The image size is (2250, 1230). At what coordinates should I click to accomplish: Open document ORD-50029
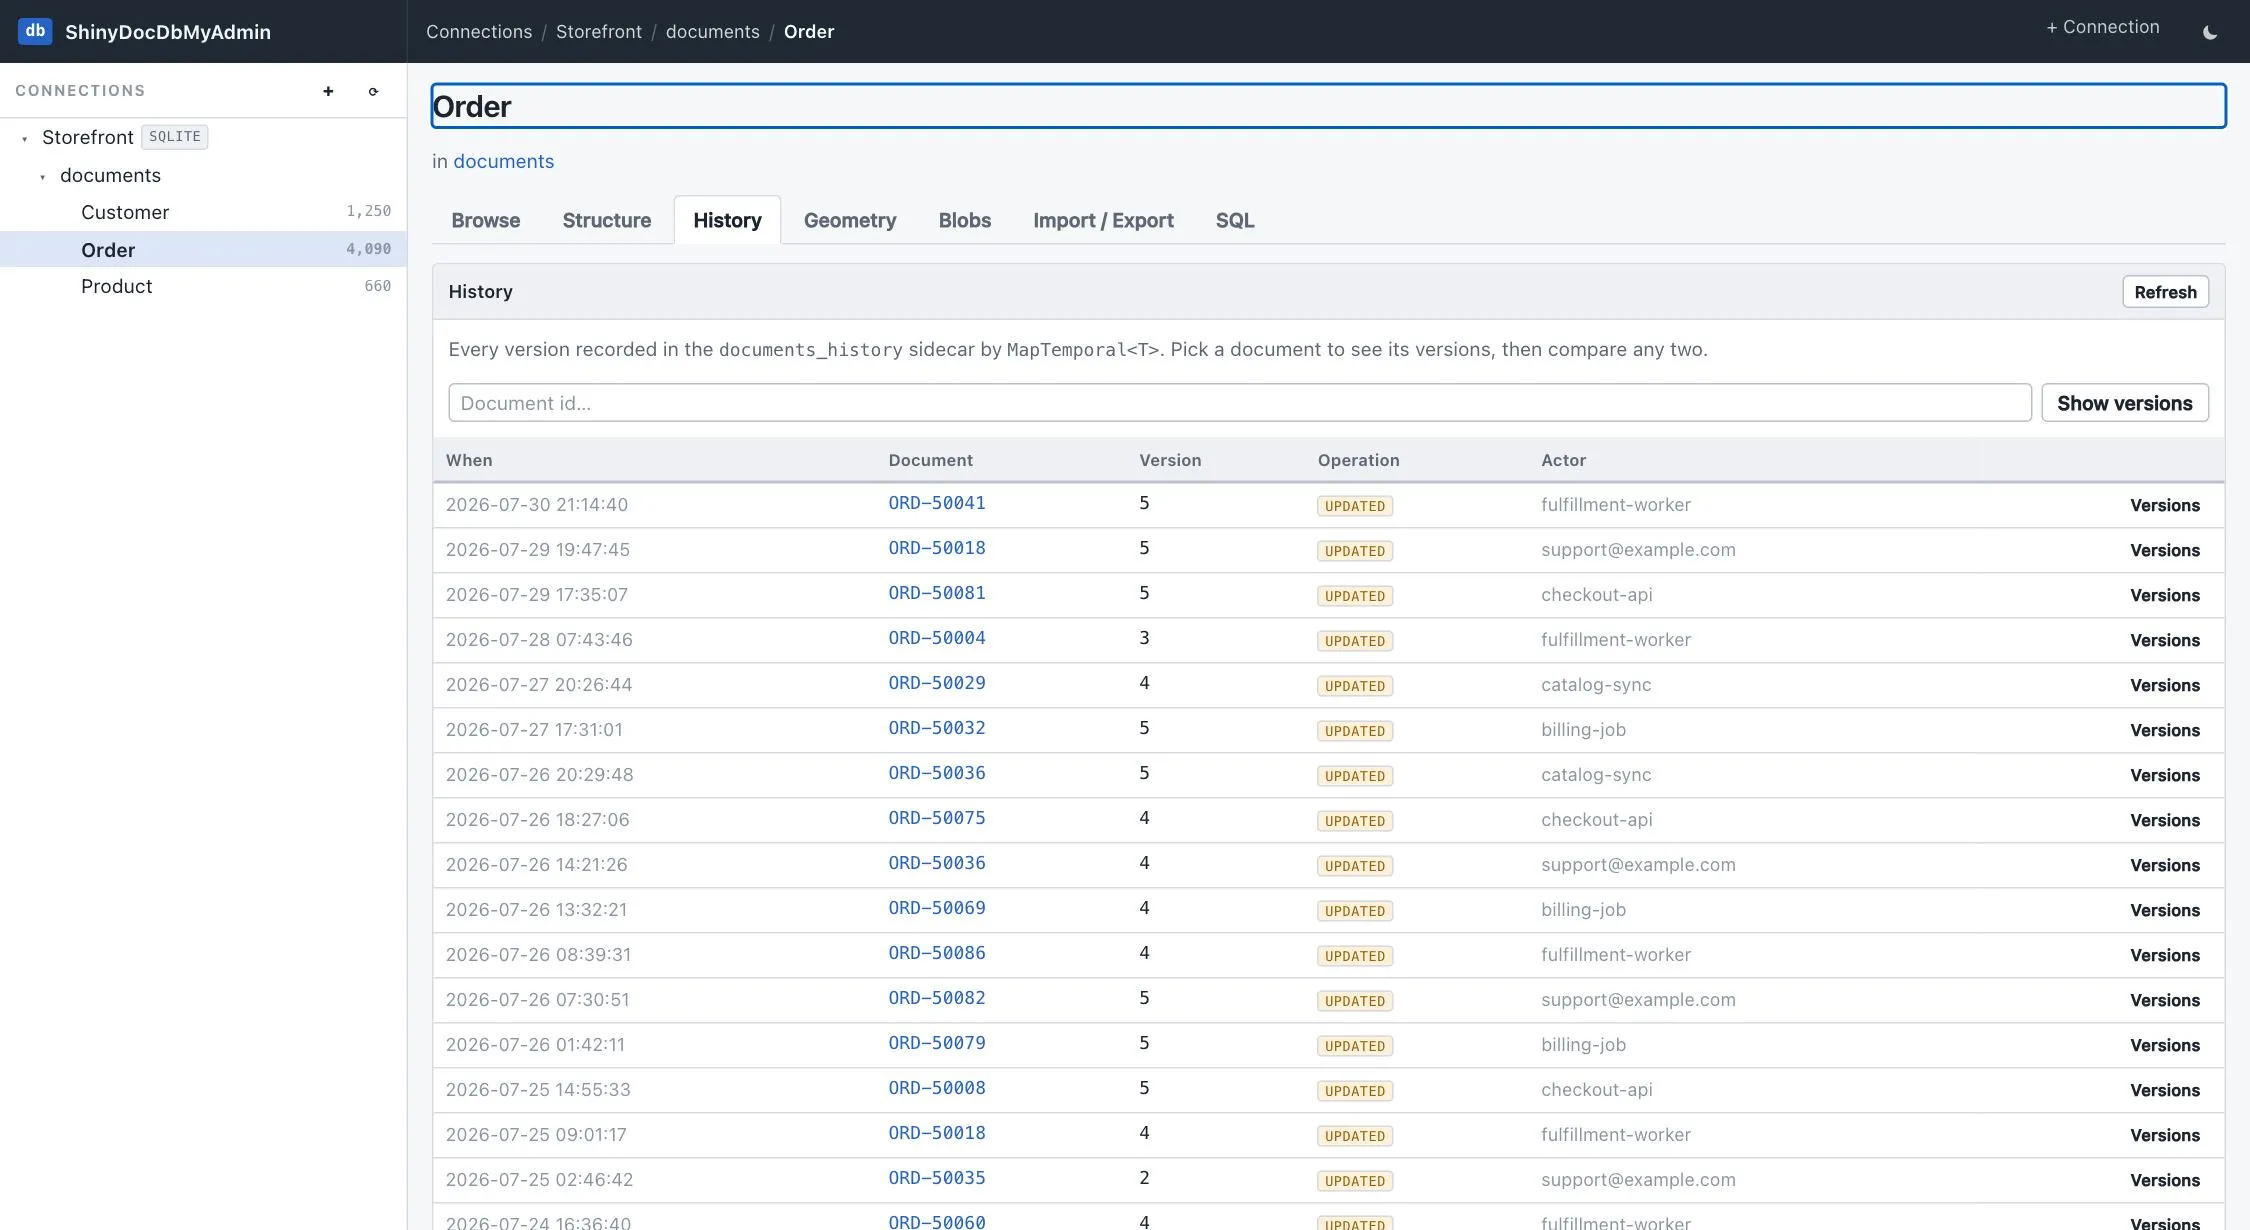[937, 683]
